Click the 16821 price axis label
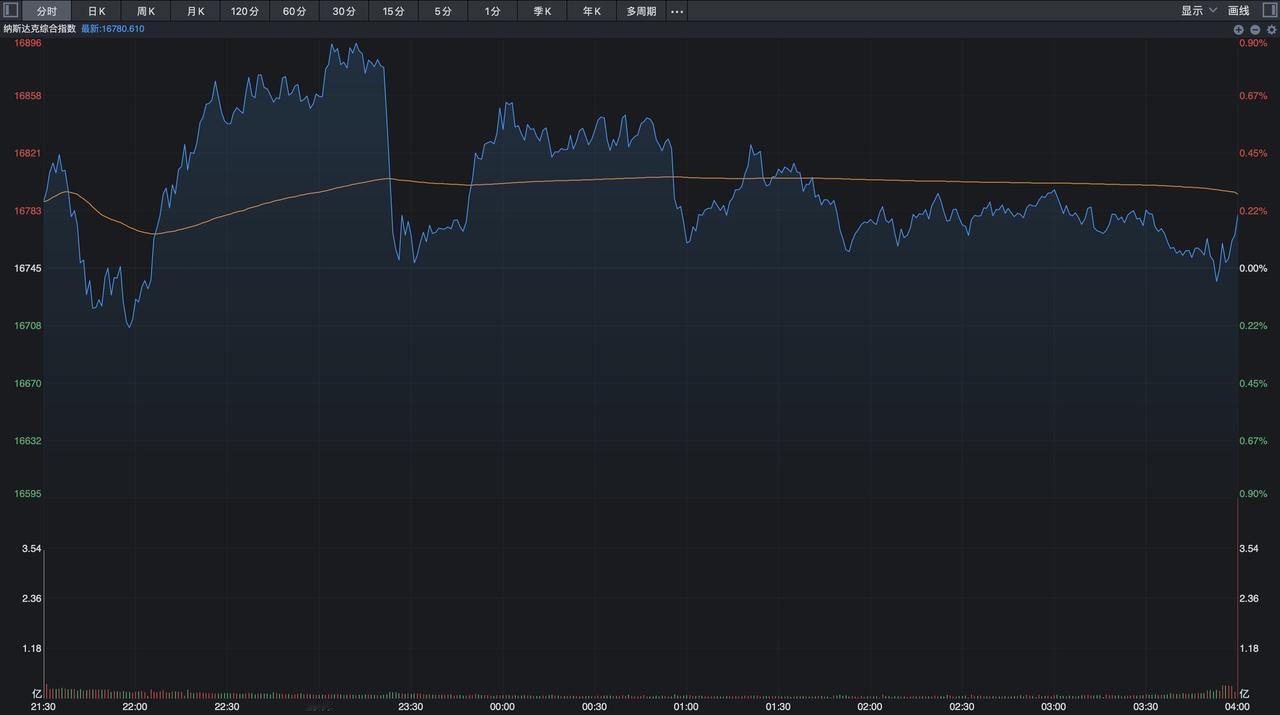This screenshot has width=1280, height=715. (x=27, y=153)
